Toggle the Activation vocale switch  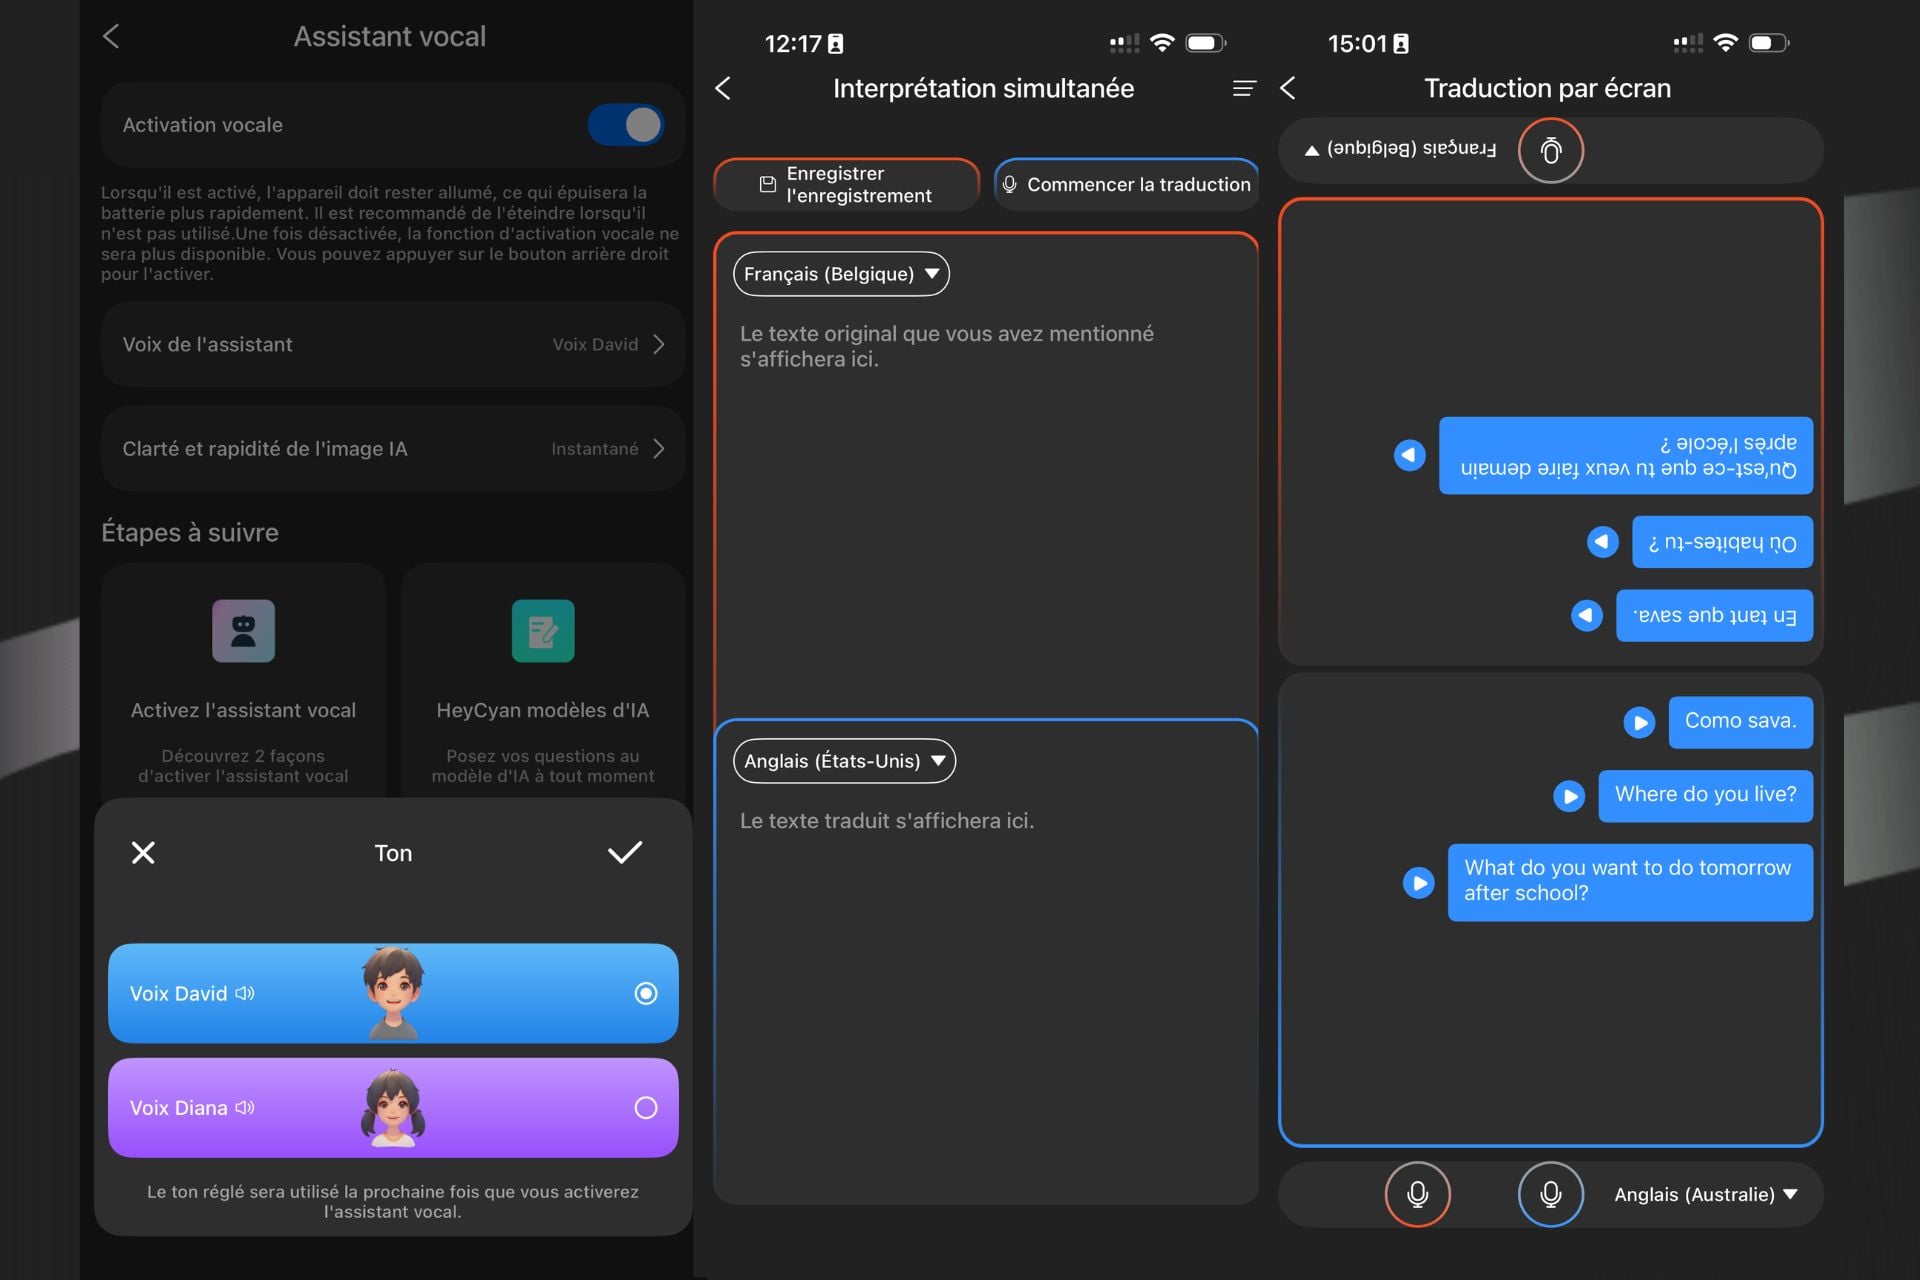[x=626, y=125]
